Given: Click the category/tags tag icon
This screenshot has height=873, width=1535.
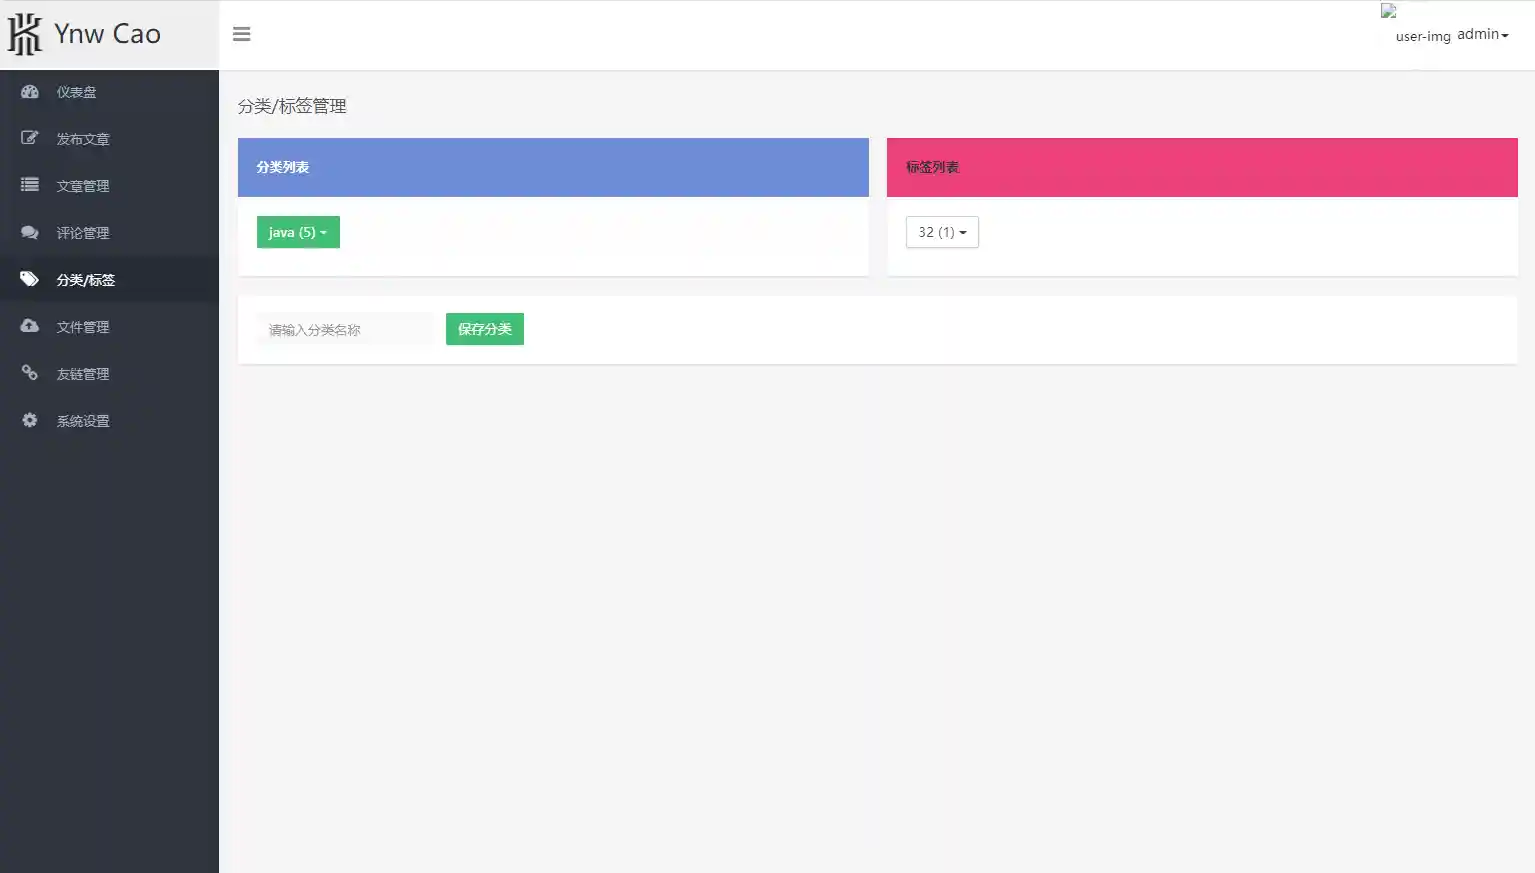Looking at the screenshot, I should pos(30,279).
